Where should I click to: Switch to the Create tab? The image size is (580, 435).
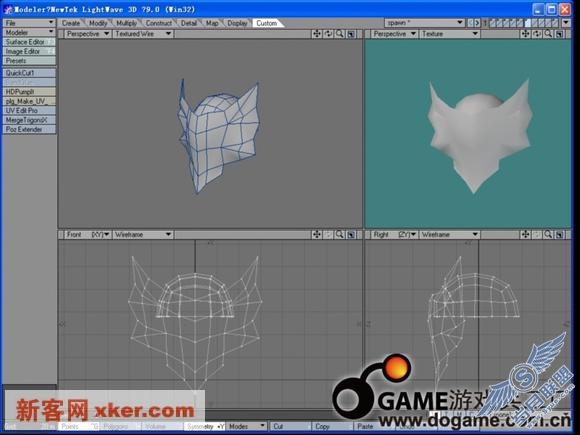coord(71,23)
